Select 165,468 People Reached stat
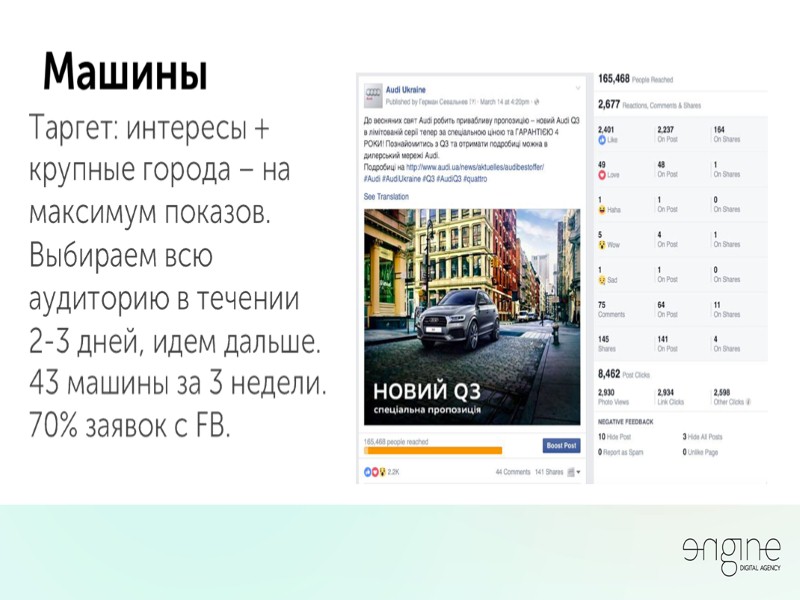Screen dimensions: 800x600 pos(635,79)
